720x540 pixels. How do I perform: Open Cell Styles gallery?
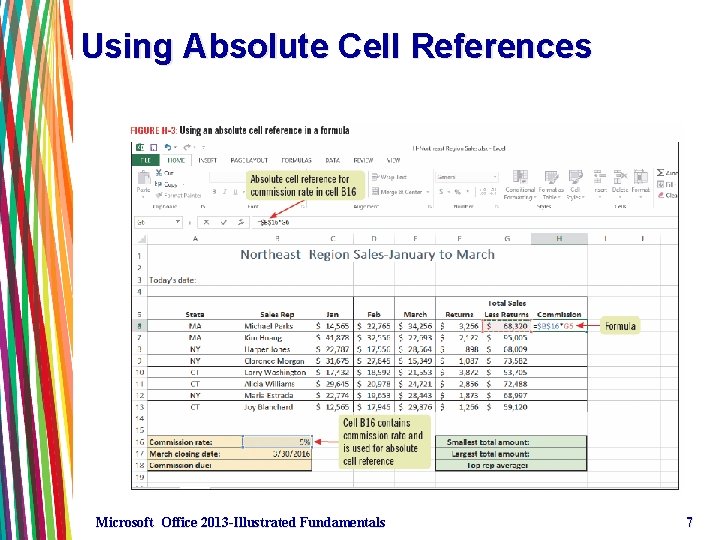pos(575,185)
